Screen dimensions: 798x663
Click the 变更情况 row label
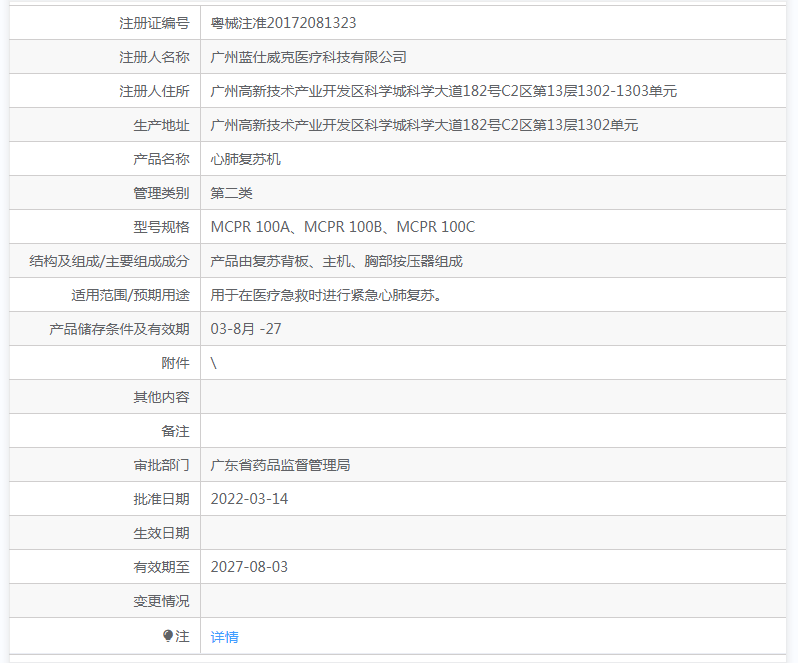click(161, 601)
